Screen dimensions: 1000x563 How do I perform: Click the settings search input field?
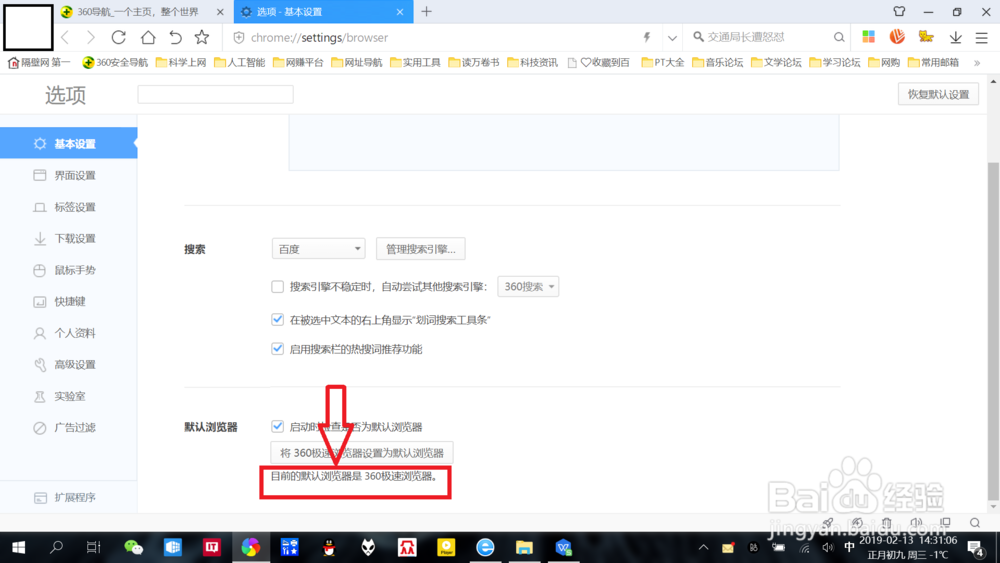[216, 94]
